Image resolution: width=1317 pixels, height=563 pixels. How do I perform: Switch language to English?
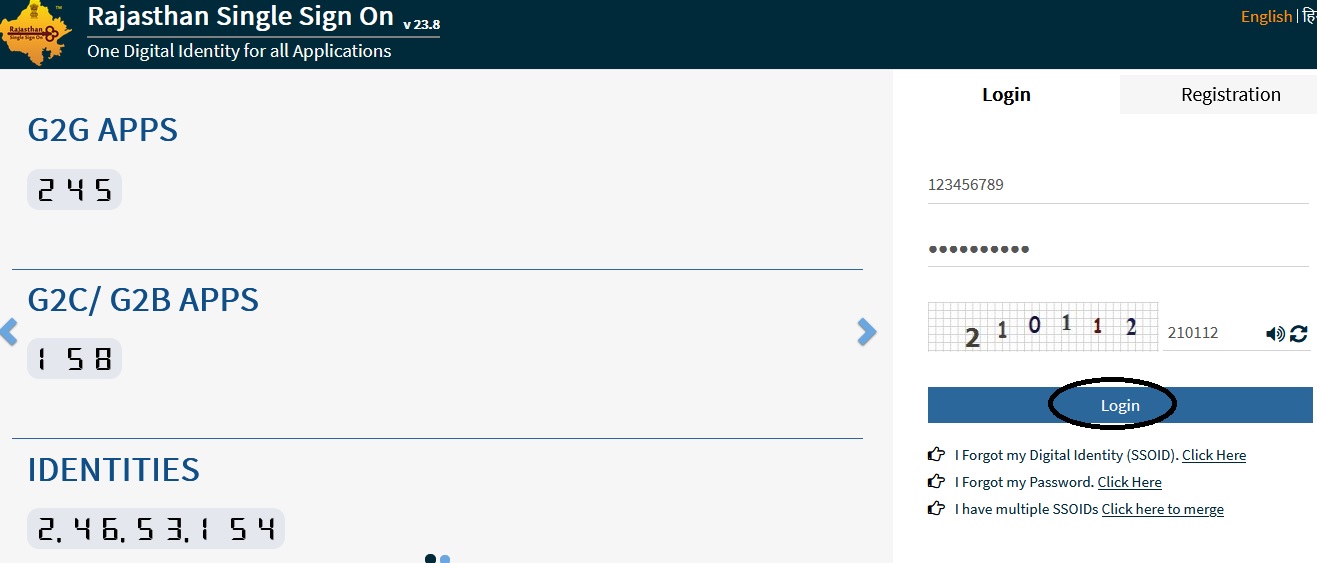(1266, 16)
